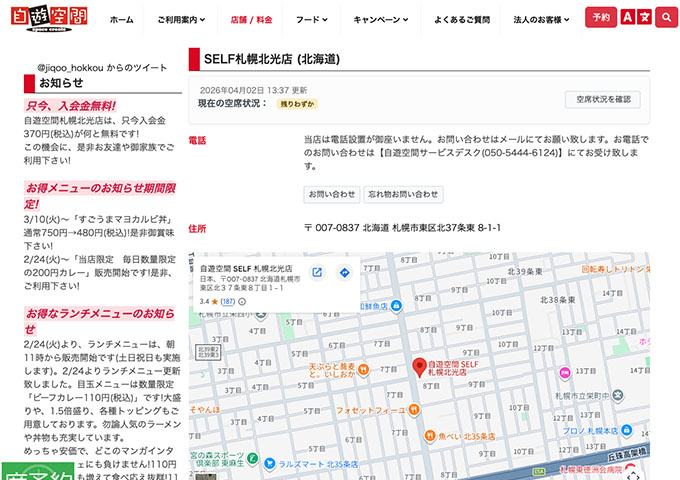Image resolution: width=680 pixels, height=480 pixels.
Task: Click the A text-size icon
Action: 628,17
